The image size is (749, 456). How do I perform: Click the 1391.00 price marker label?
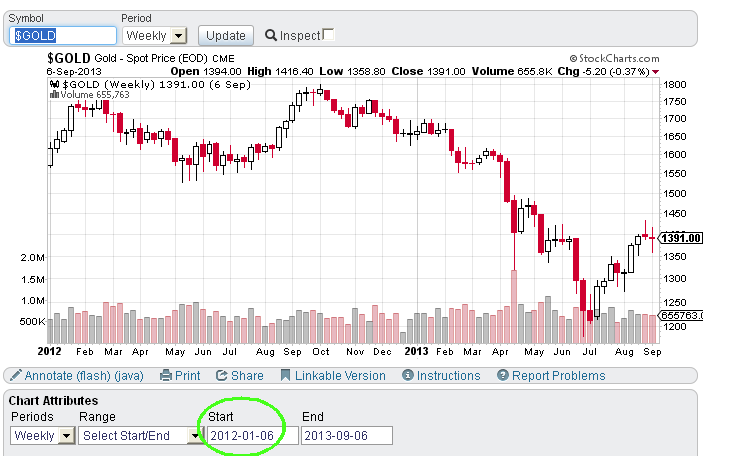tap(681, 238)
